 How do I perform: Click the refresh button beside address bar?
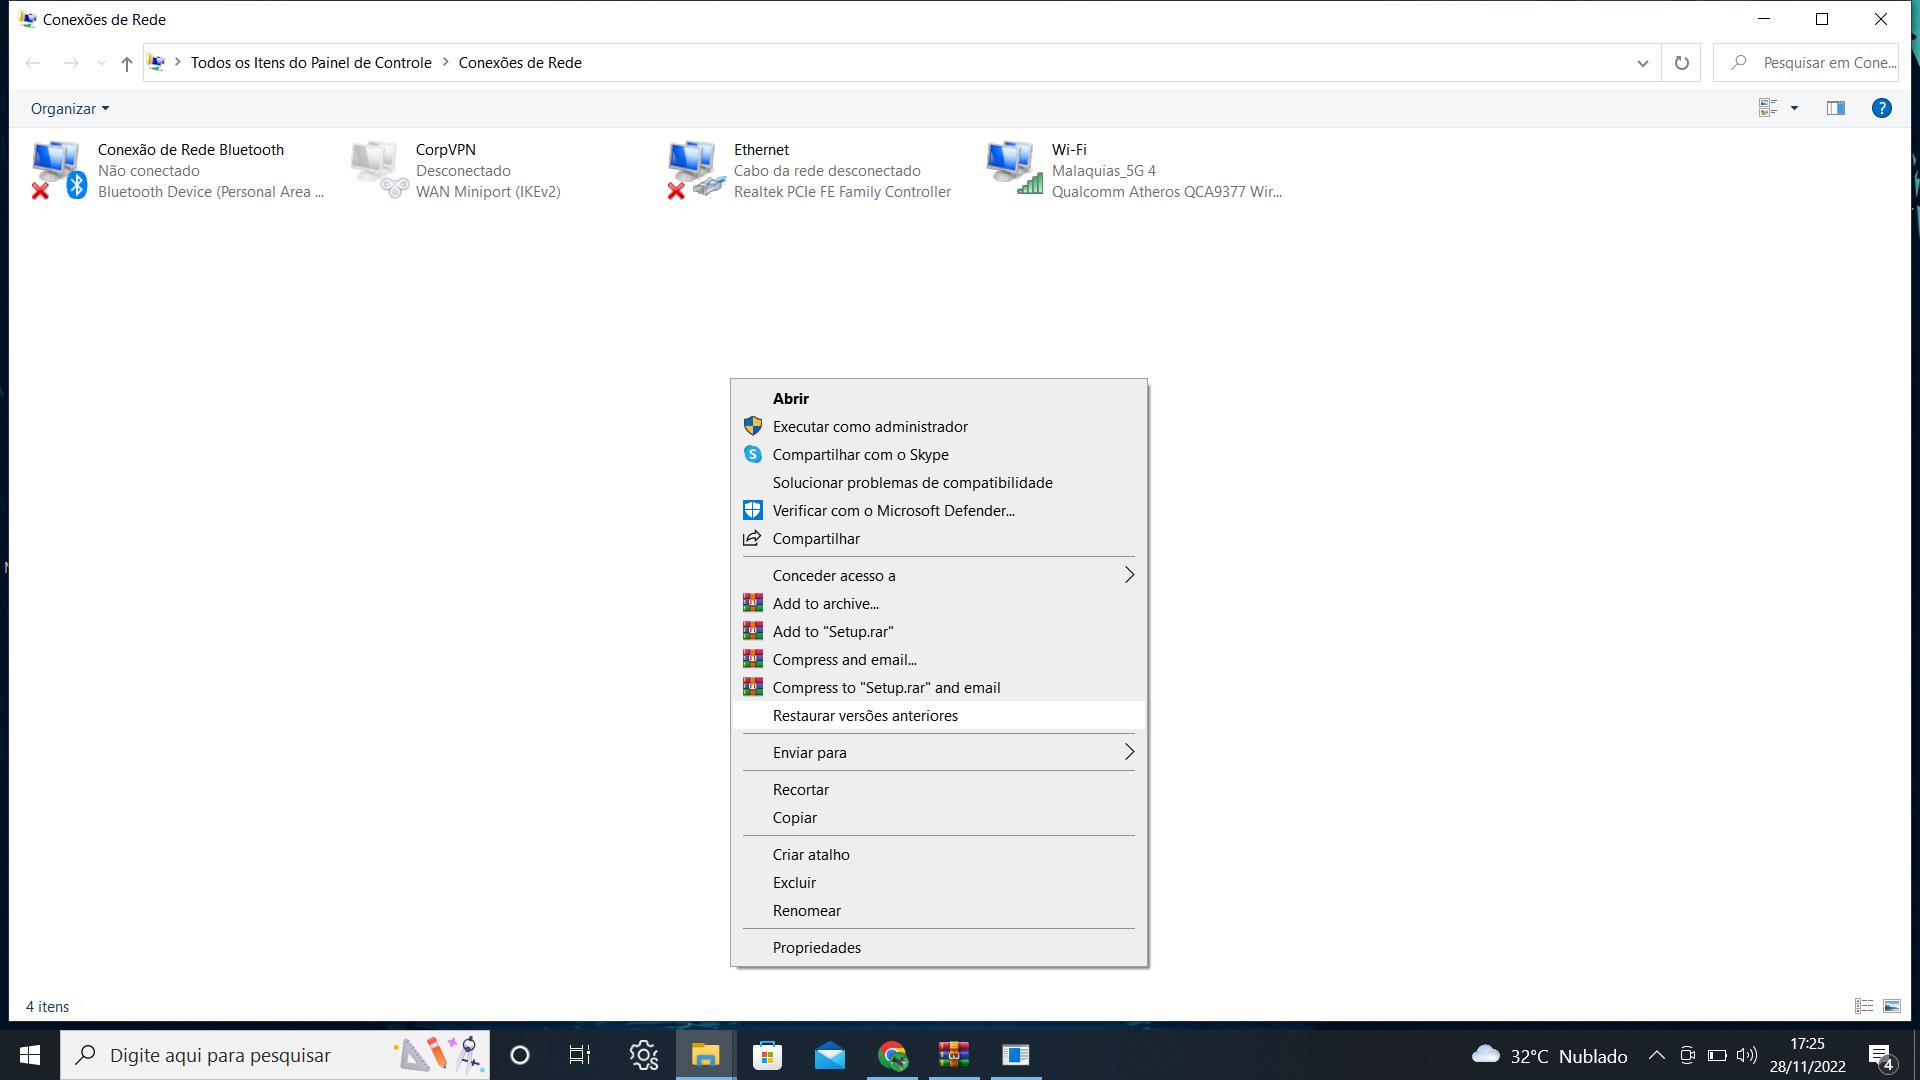tap(1681, 63)
